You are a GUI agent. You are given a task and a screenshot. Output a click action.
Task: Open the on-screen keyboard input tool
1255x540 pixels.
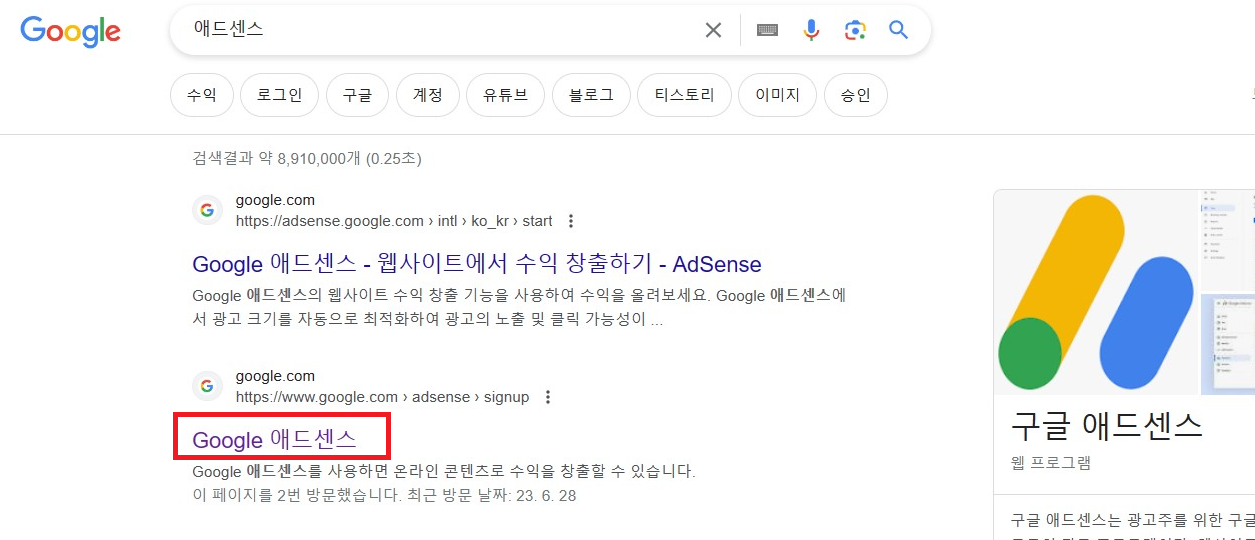click(768, 30)
